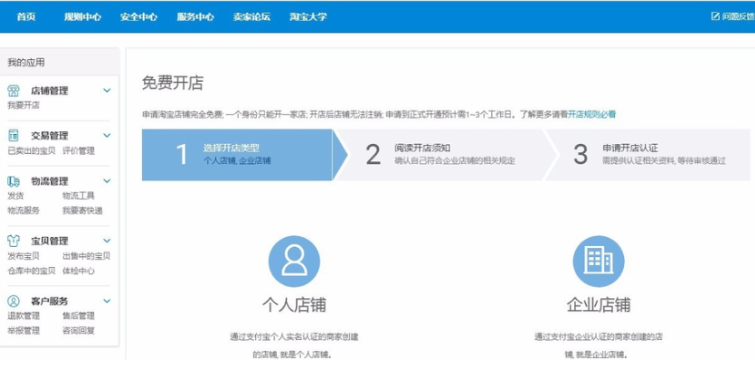Viewport: 755px width, 365px height.
Task: Click the 个人店铺 title text
Action: [x=294, y=305]
